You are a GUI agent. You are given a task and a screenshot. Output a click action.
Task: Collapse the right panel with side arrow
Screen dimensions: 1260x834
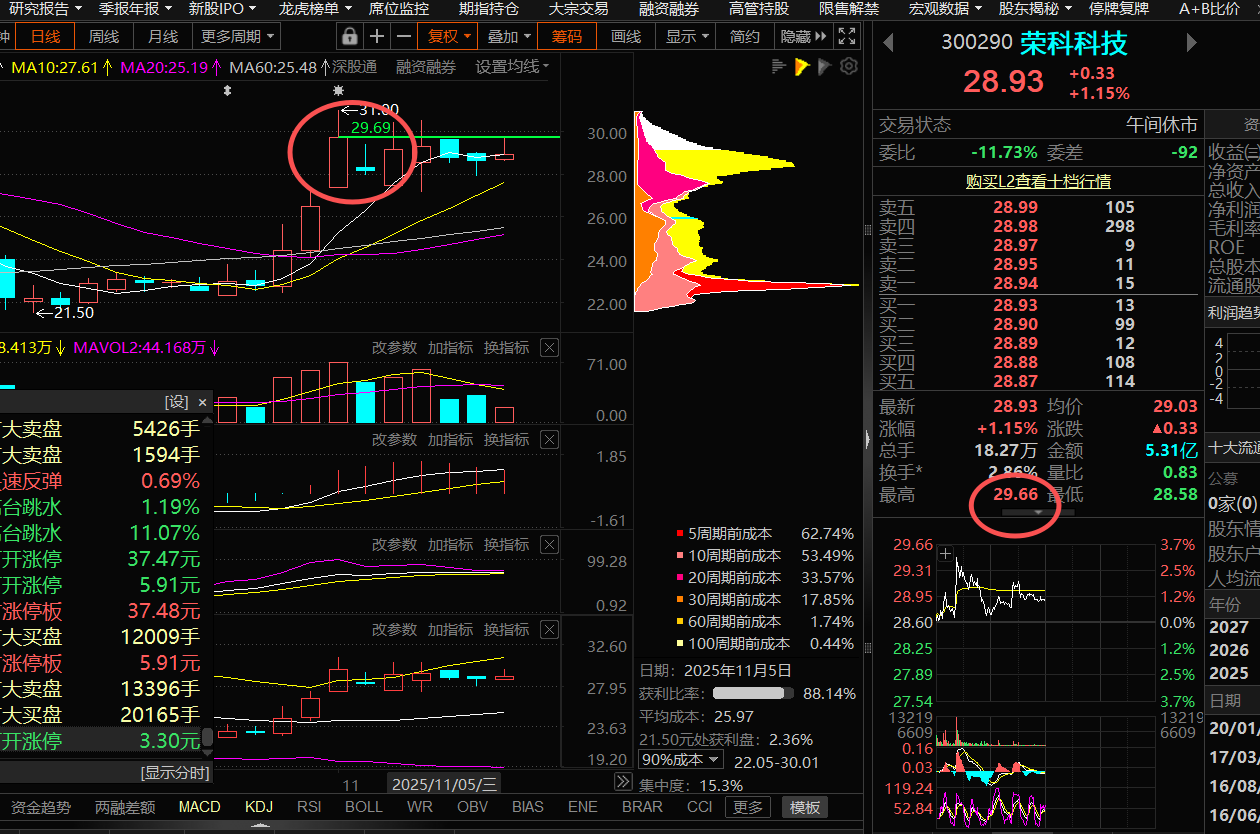click(867, 438)
